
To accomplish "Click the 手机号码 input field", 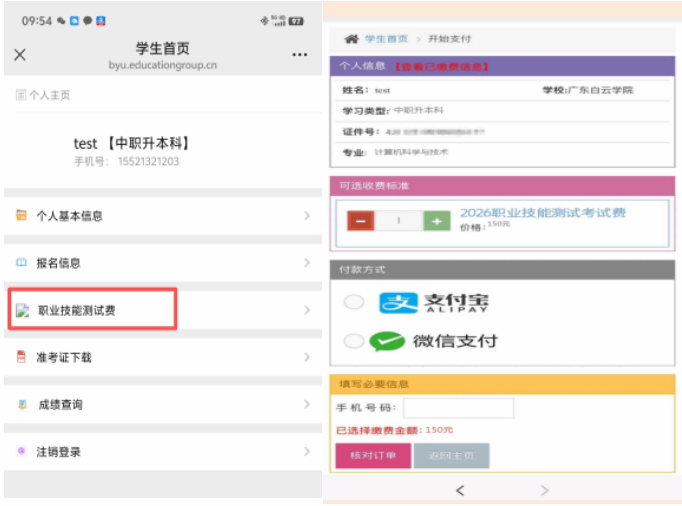I will click(458, 408).
